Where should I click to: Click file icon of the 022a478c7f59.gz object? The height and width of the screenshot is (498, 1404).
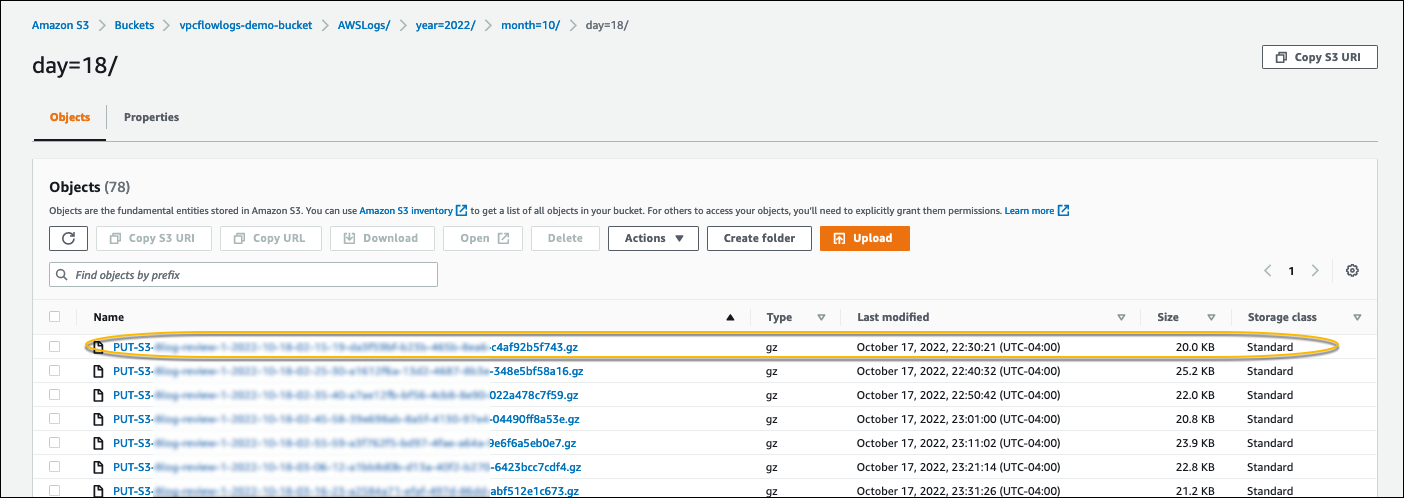99,396
